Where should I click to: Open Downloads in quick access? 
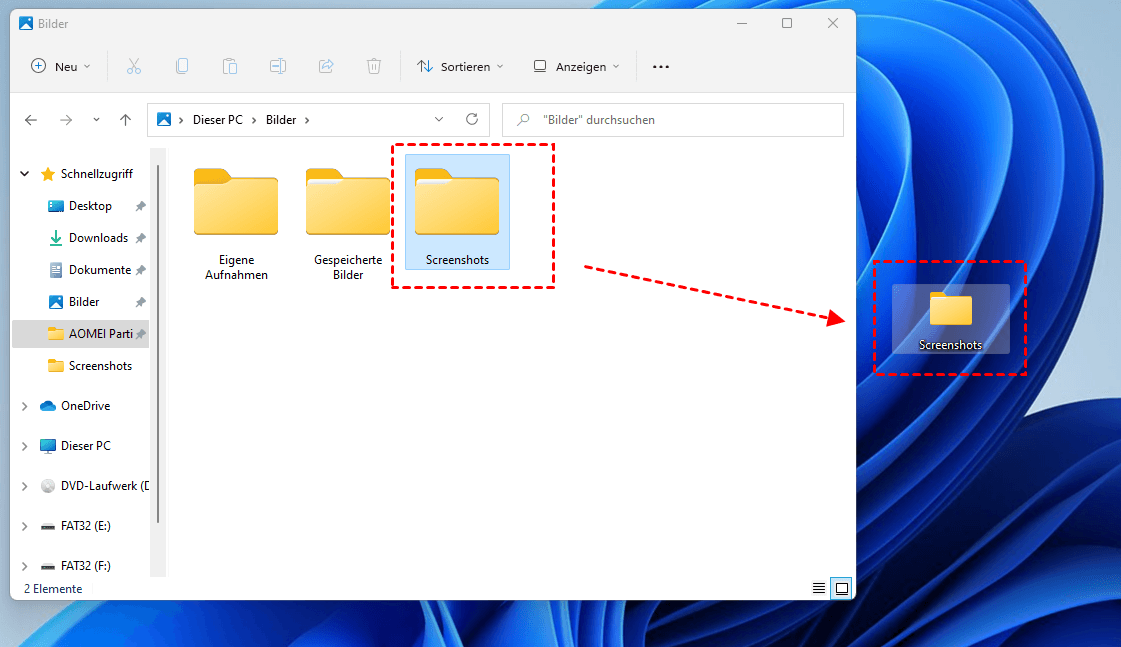point(98,238)
